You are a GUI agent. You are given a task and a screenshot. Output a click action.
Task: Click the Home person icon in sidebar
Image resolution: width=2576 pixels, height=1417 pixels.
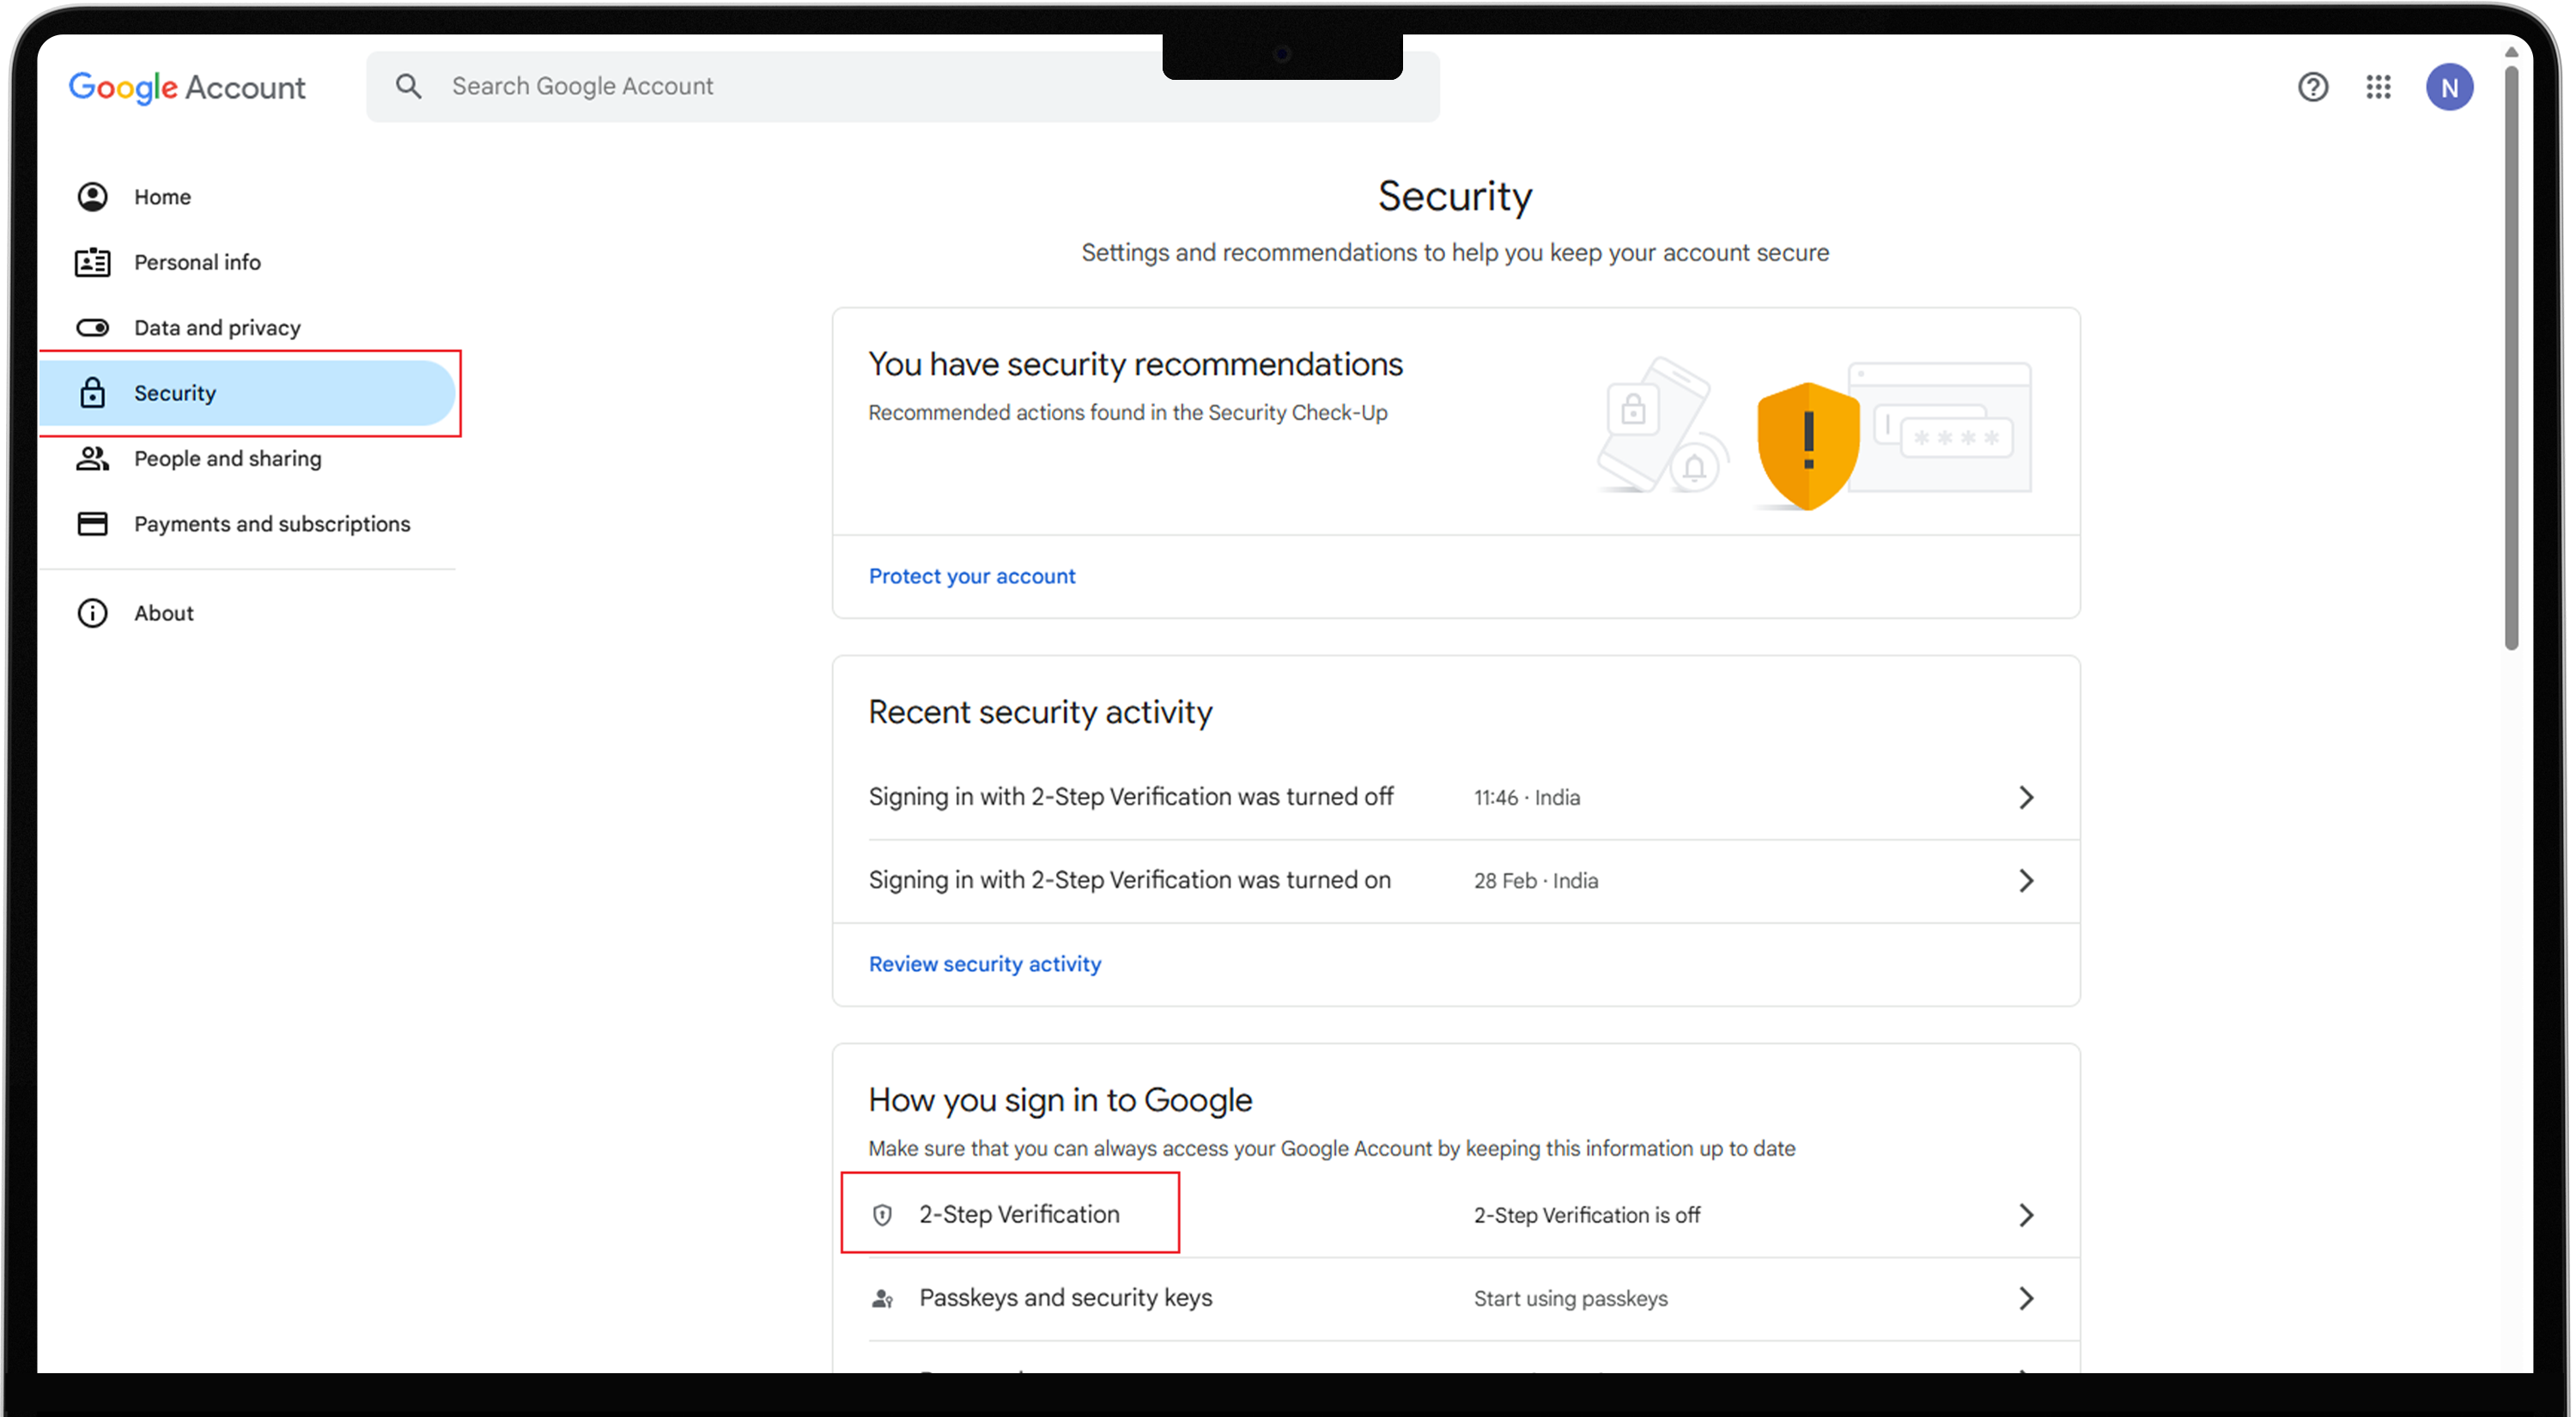click(x=92, y=196)
